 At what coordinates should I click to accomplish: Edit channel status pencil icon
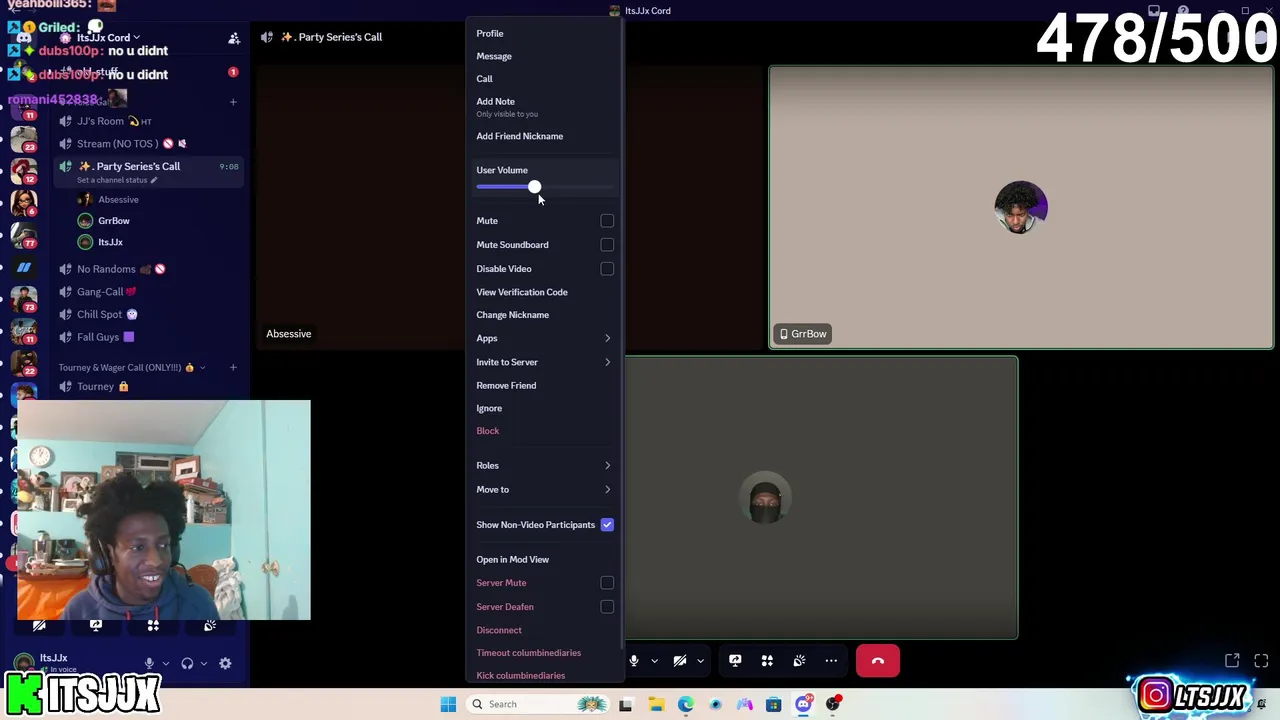coord(154,180)
